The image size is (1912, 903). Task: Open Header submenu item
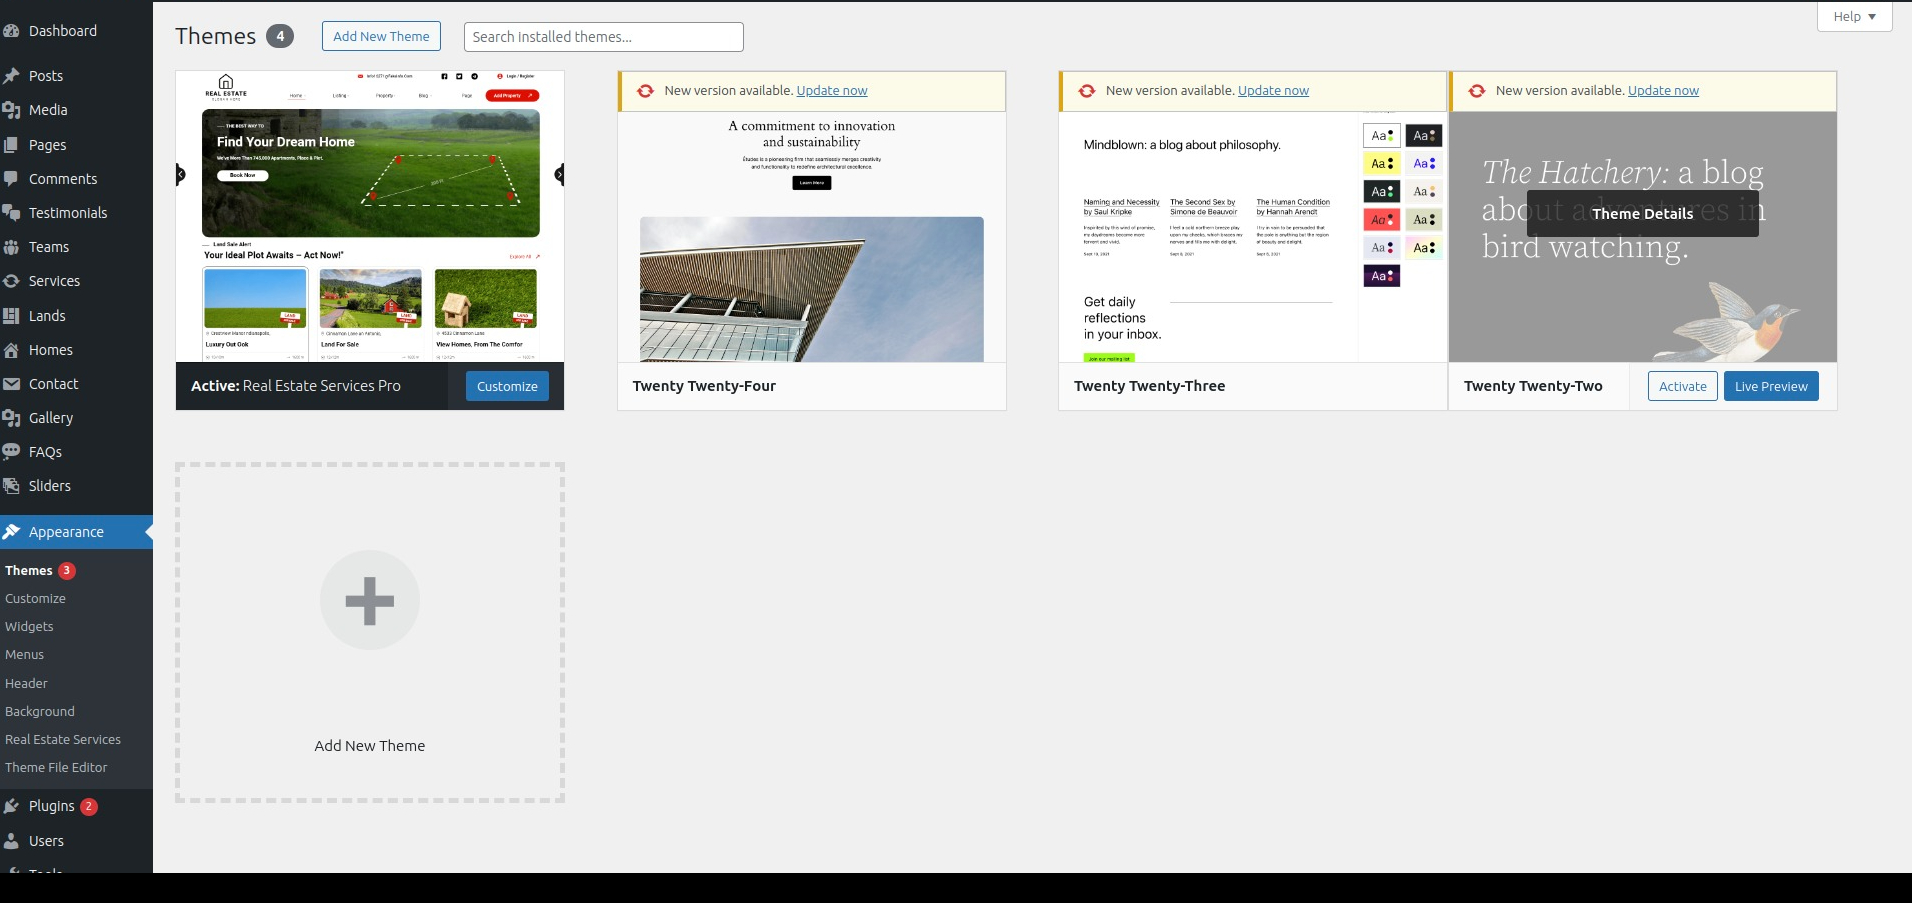26,683
